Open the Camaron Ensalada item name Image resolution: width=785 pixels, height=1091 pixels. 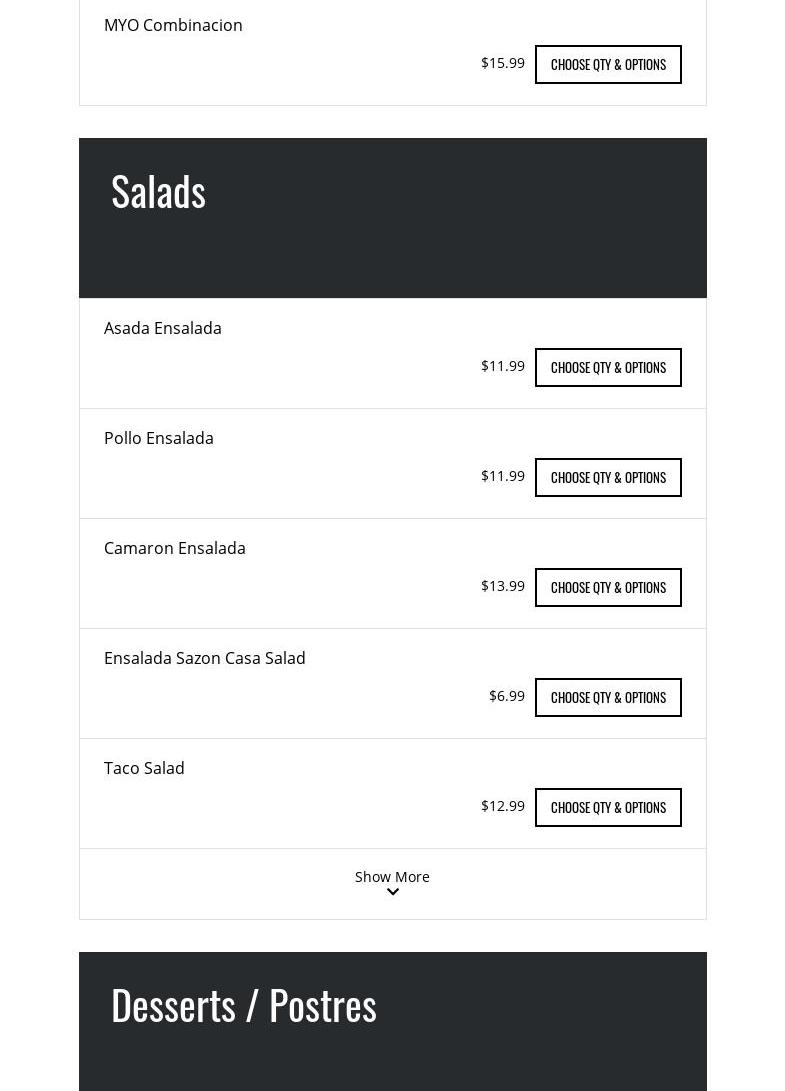point(175,548)
